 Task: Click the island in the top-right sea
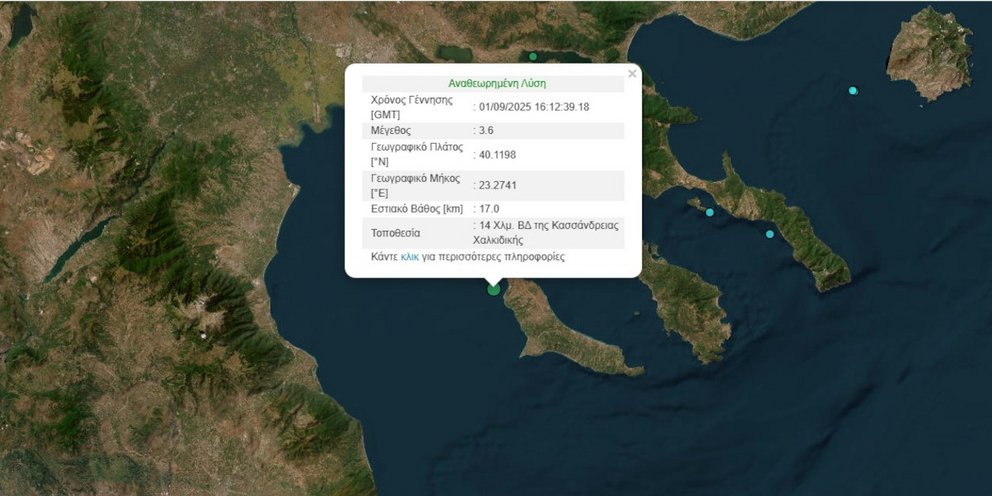(x=929, y=54)
